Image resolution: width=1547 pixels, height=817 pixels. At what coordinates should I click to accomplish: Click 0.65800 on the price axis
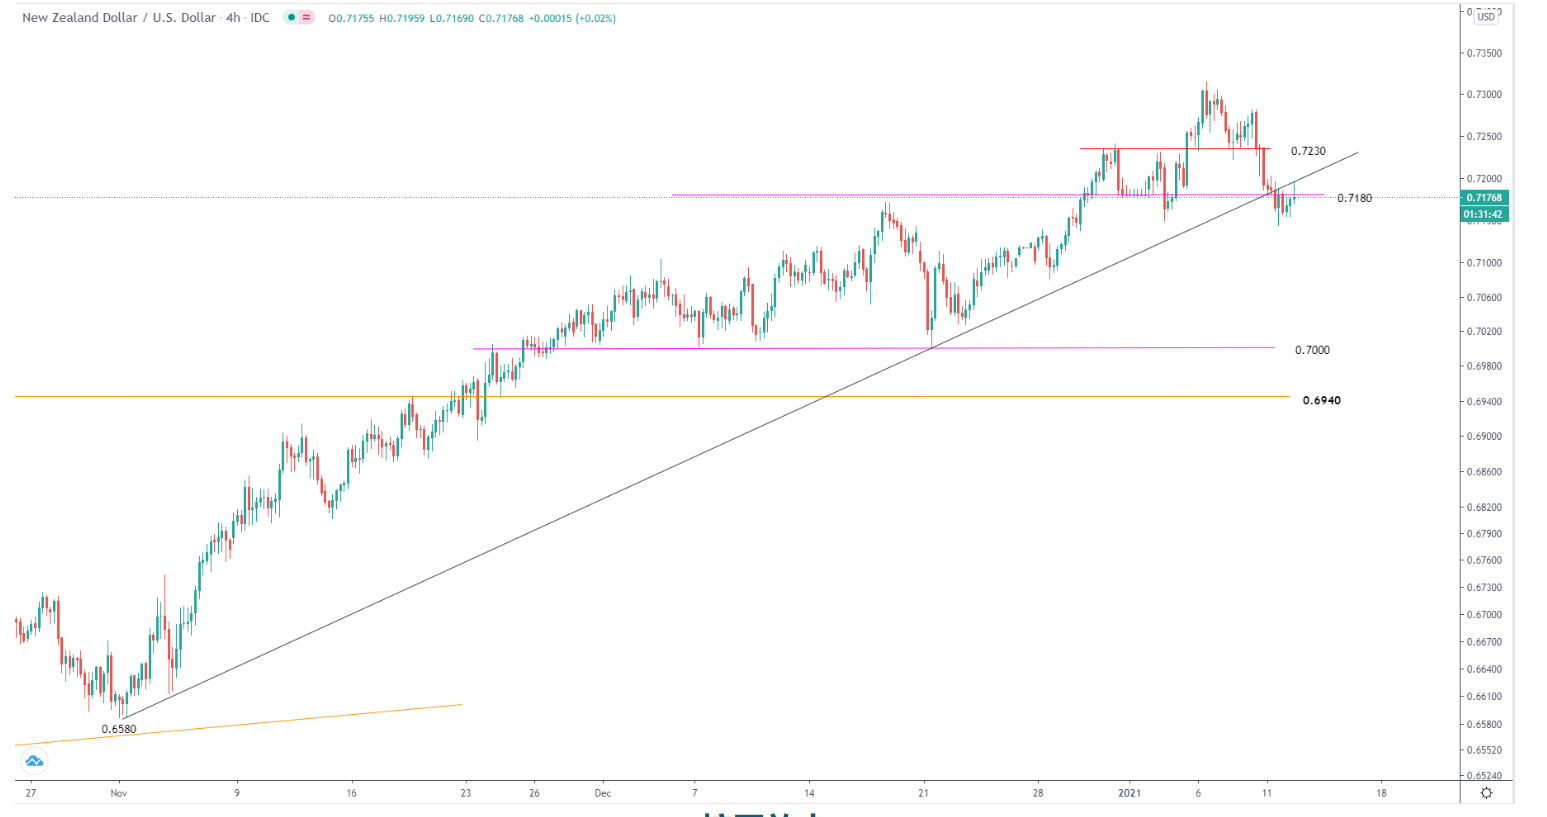[1484, 725]
